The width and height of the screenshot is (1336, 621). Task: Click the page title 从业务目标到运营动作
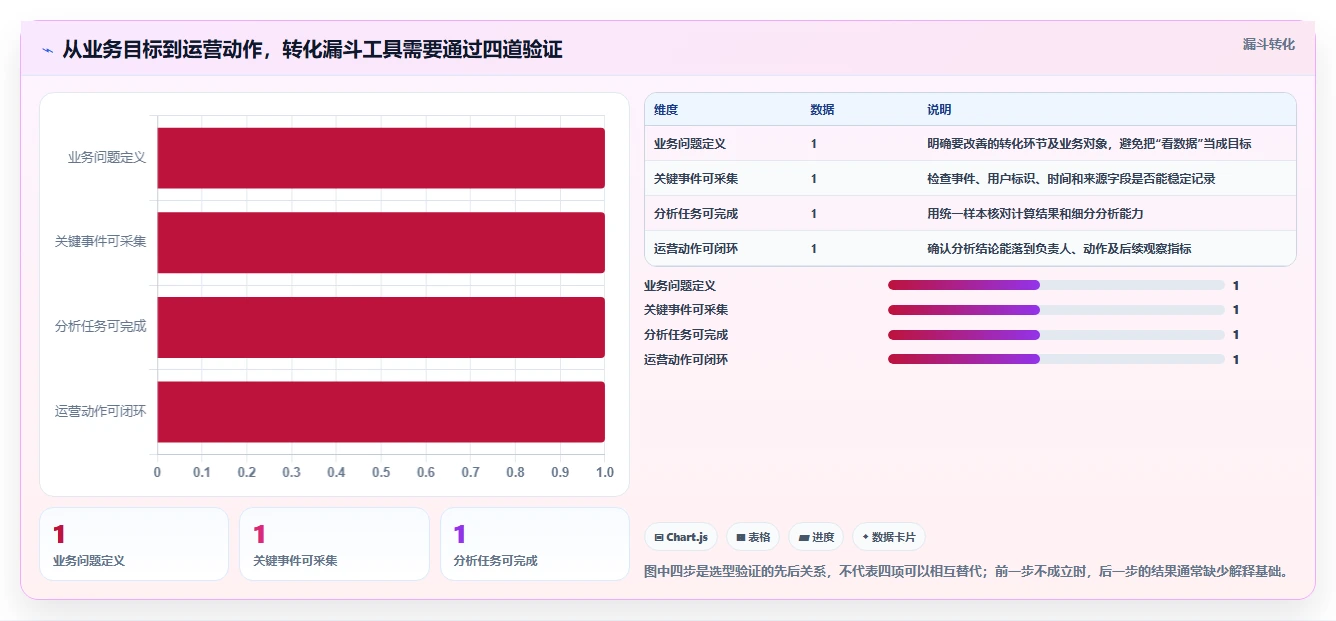[312, 50]
